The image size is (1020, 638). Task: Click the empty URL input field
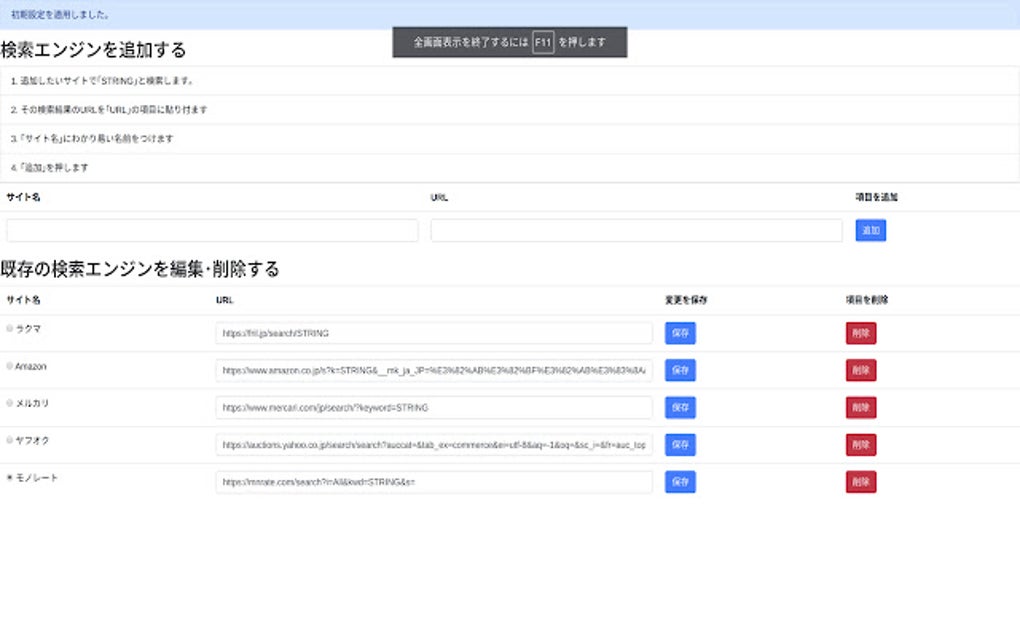636,230
